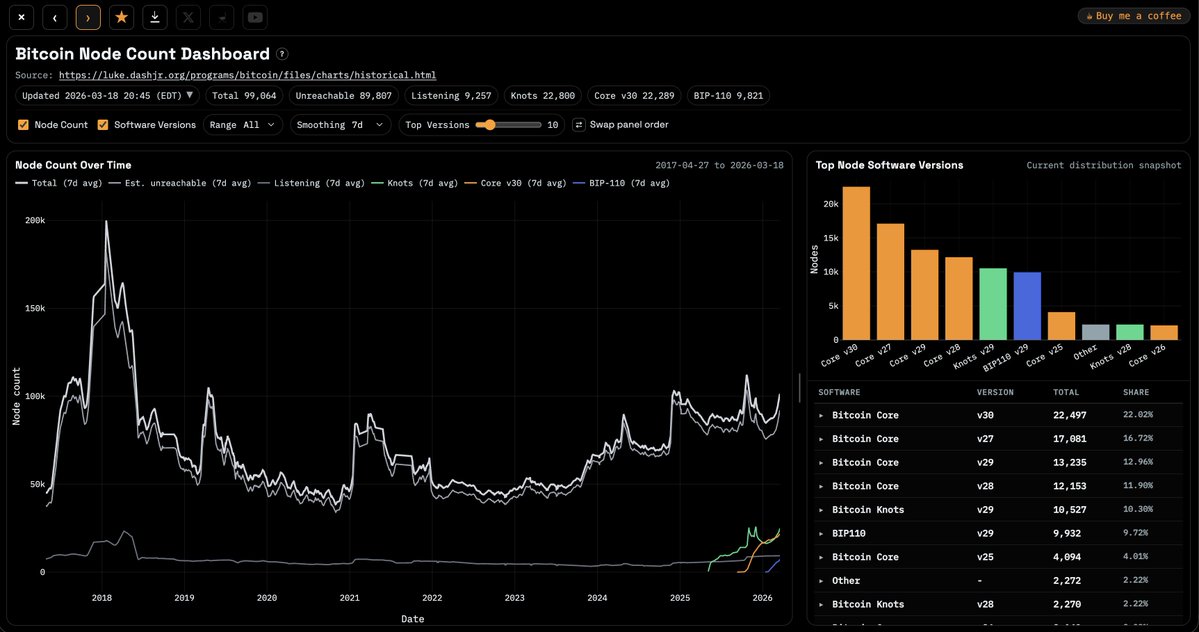Go to the previous chart arrow

(54, 17)
